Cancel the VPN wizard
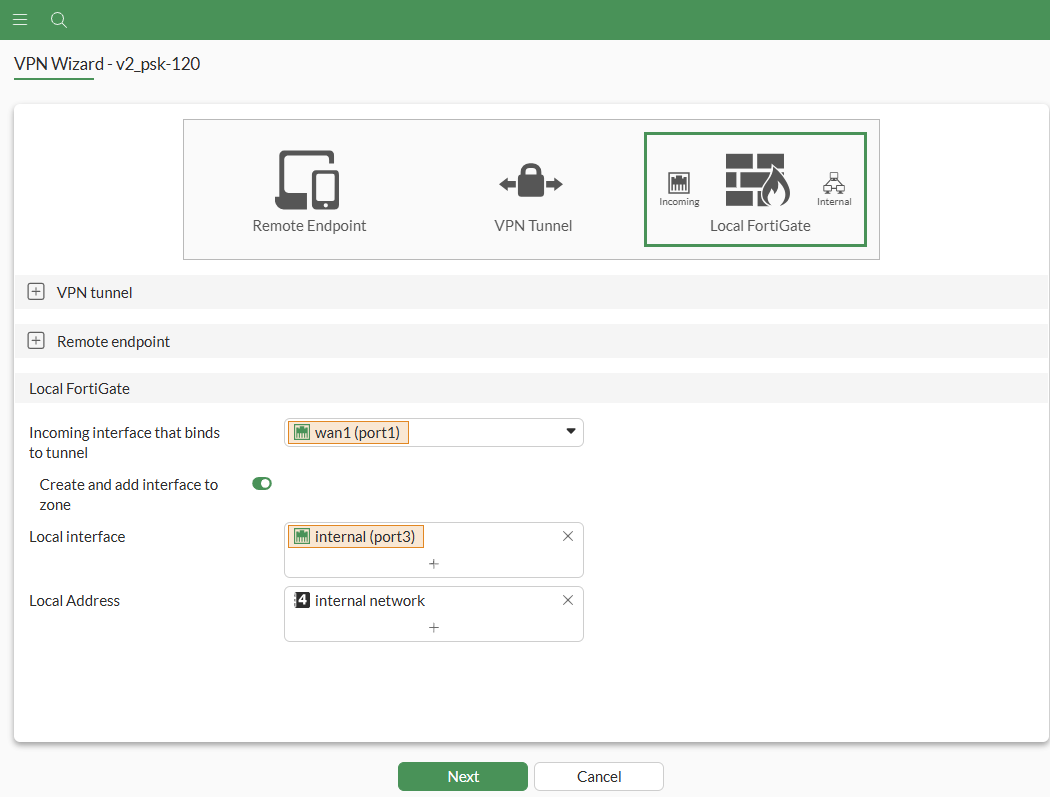 [x=598, y=776]
